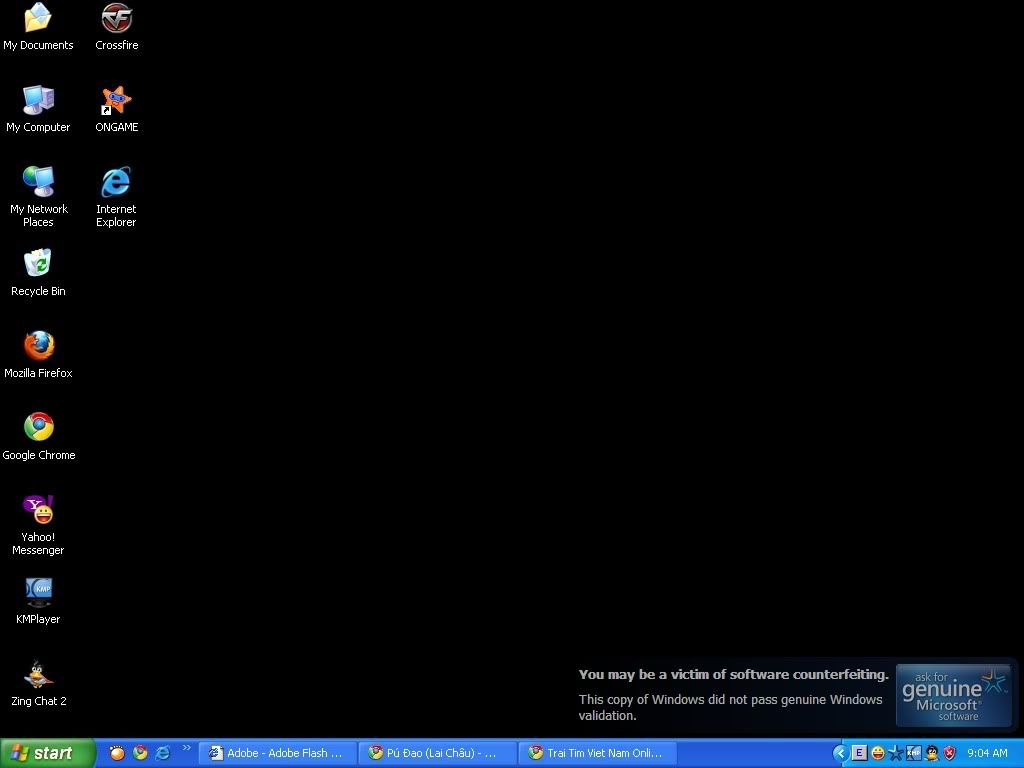The image size is (1024, 768).
Task: Select the Recycle Bin
Action: click(39, 273)
